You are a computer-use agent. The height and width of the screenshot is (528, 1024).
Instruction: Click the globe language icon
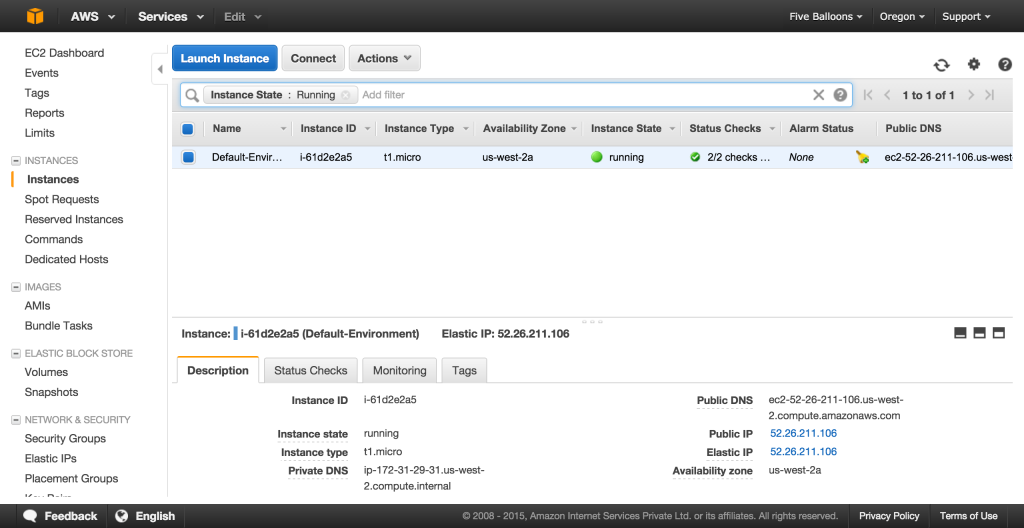click(121, 516)
